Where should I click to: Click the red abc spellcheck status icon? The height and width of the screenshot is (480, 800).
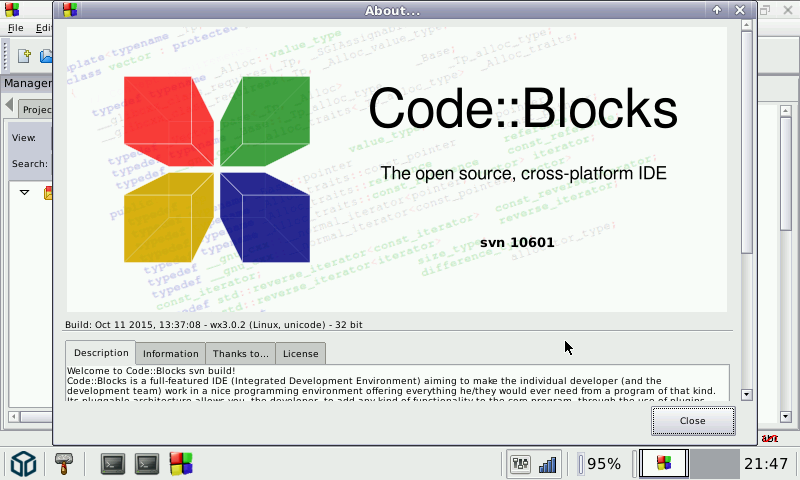[x=769, y=438]
